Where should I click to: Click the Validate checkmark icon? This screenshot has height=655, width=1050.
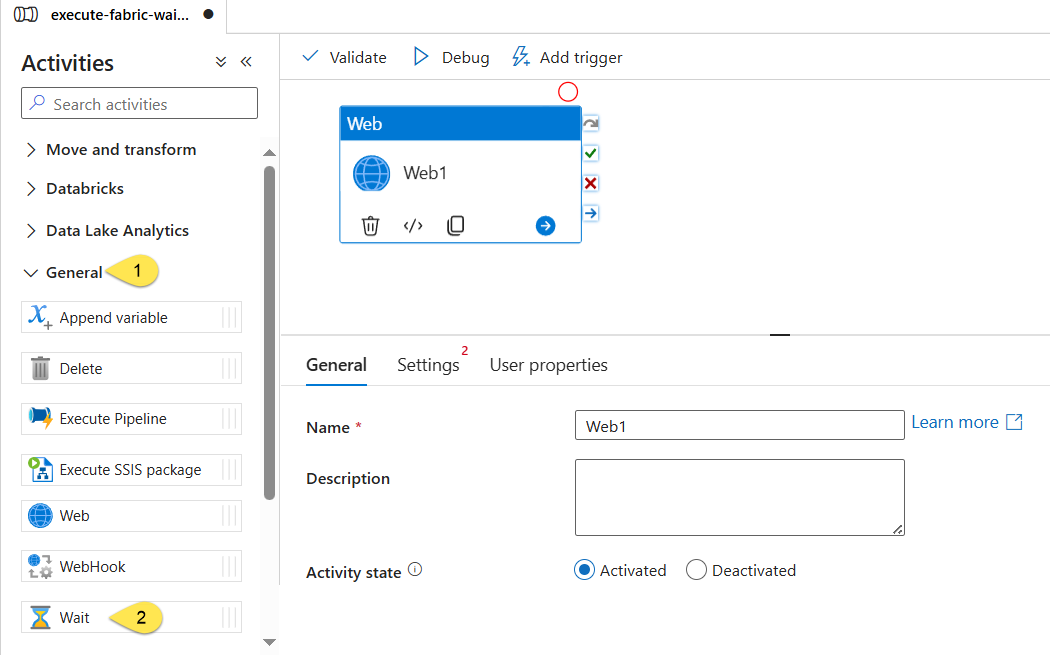click(x=311, y=56)
